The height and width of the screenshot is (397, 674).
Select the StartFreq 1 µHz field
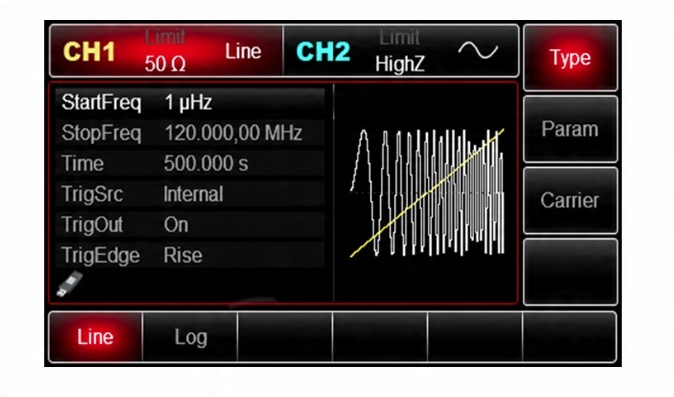click(190, 103)
